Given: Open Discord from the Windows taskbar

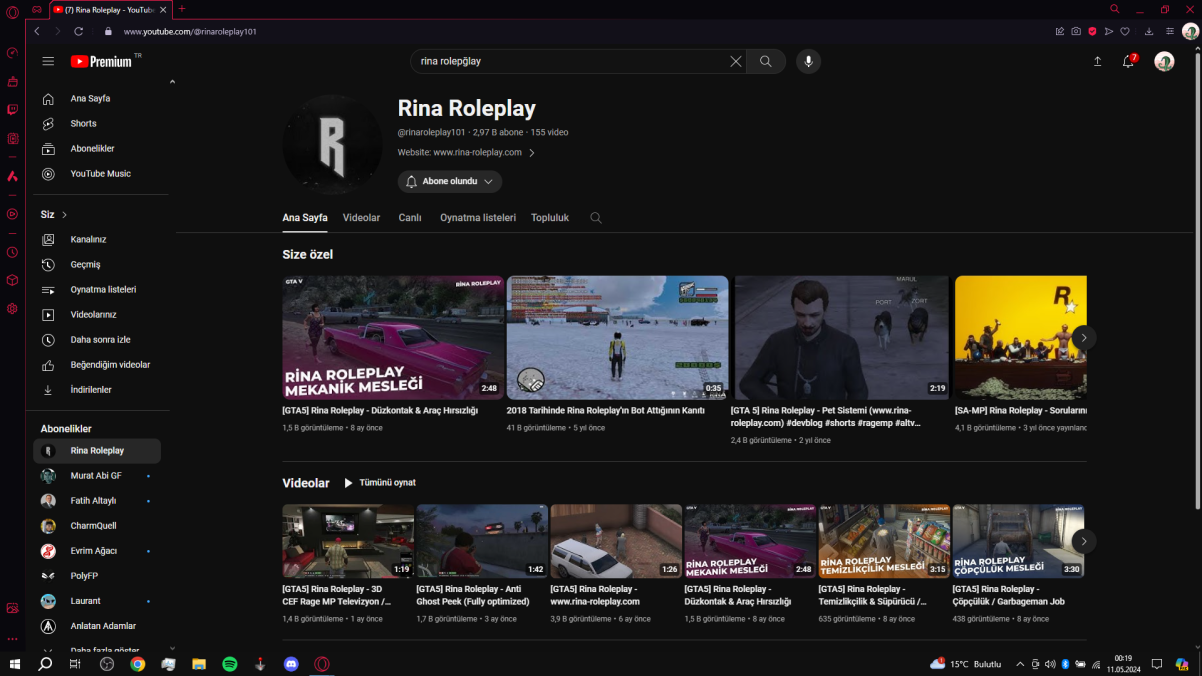Looking at the screenshot, I should (291, 664).
